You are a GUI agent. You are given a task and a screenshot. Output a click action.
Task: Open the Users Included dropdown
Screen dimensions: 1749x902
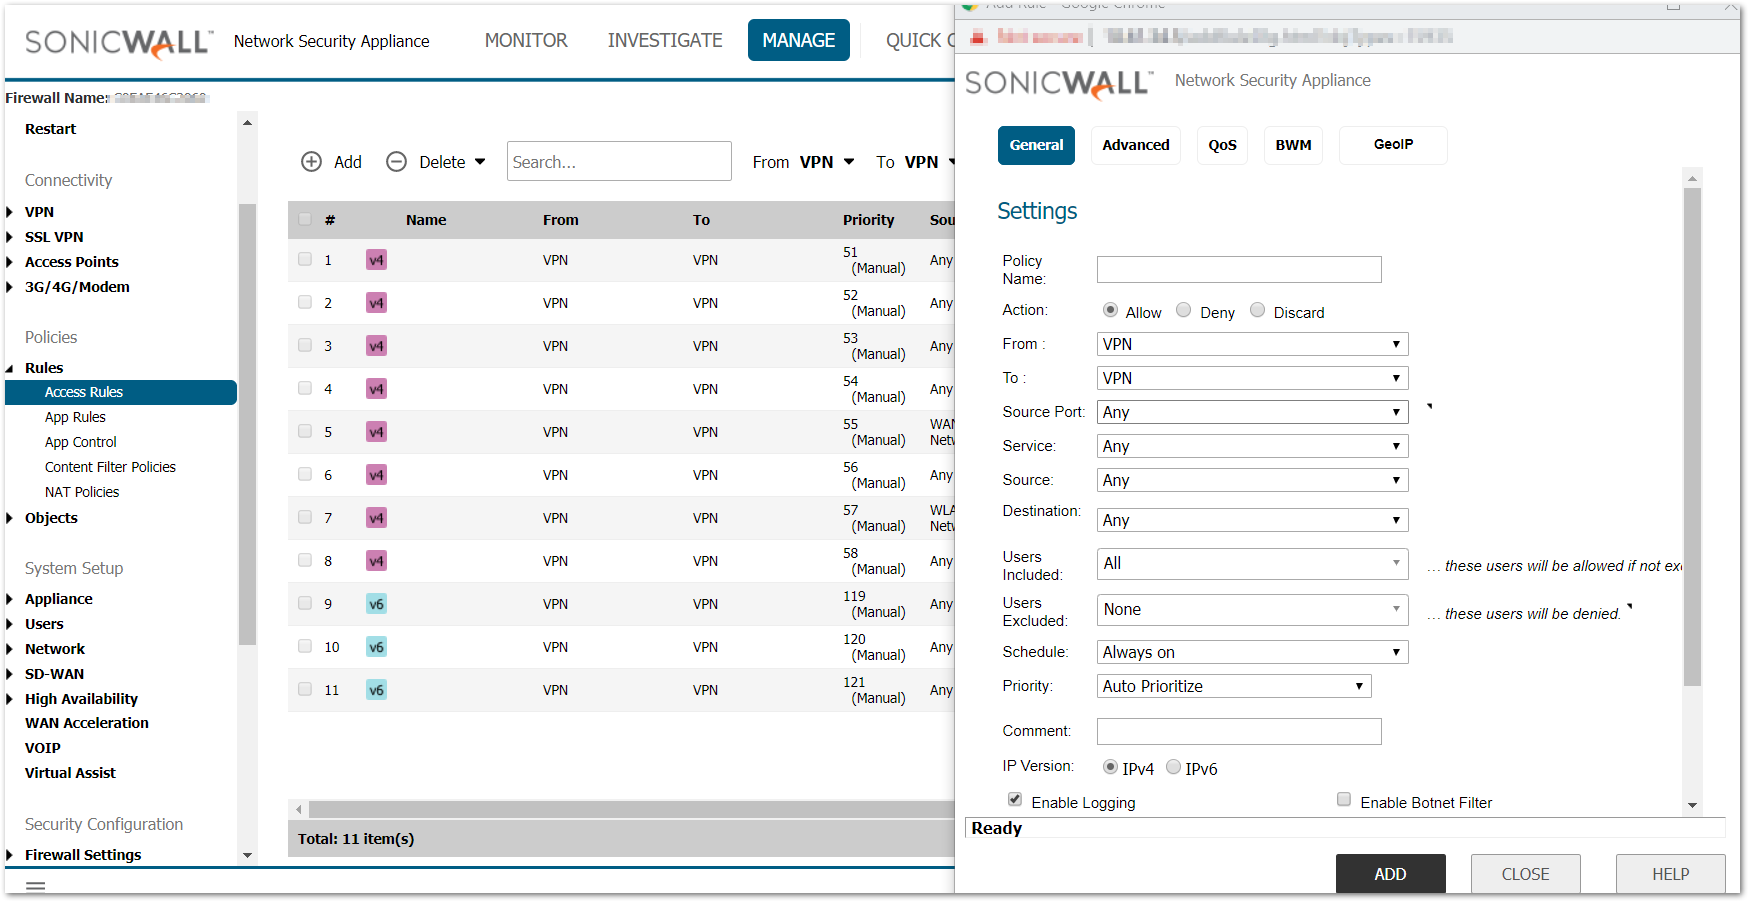[1253, 564]
